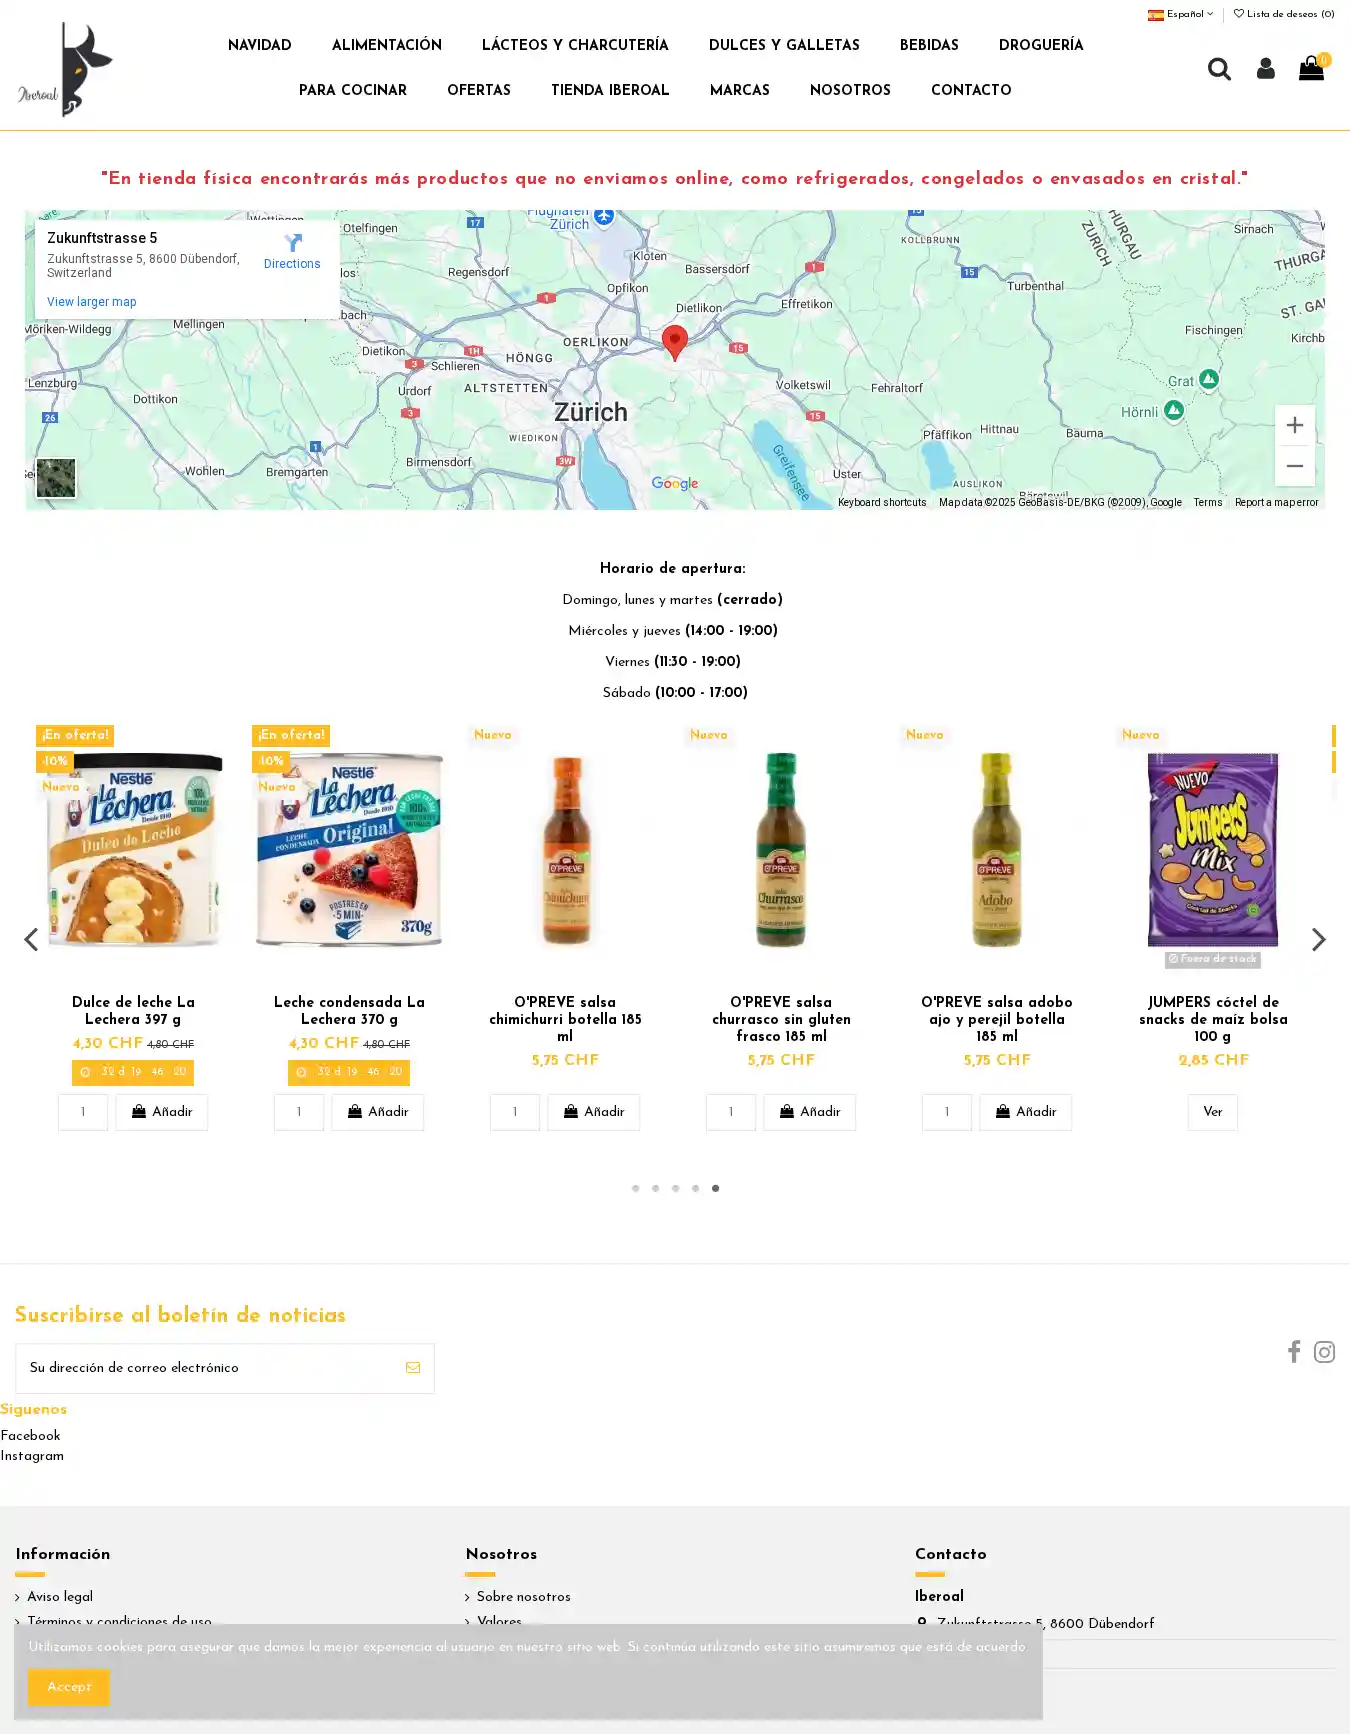Screen dimensions: 1350x1734
Task: Open the user account icon
Action: point(1265,69)
